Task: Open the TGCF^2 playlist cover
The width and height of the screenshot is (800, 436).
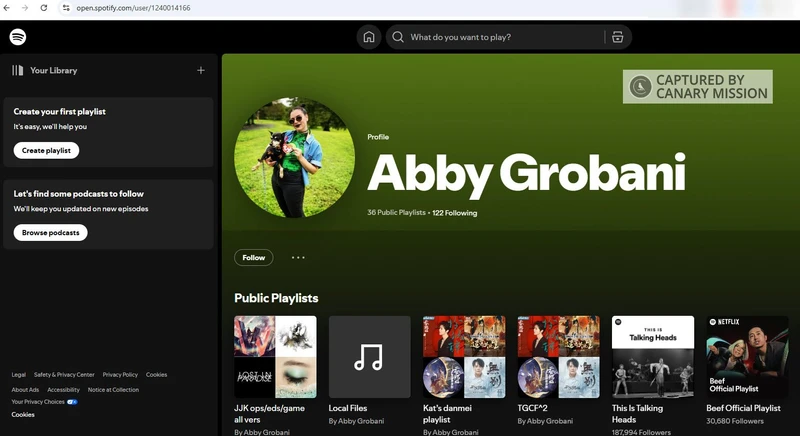Action: point(559,357)
